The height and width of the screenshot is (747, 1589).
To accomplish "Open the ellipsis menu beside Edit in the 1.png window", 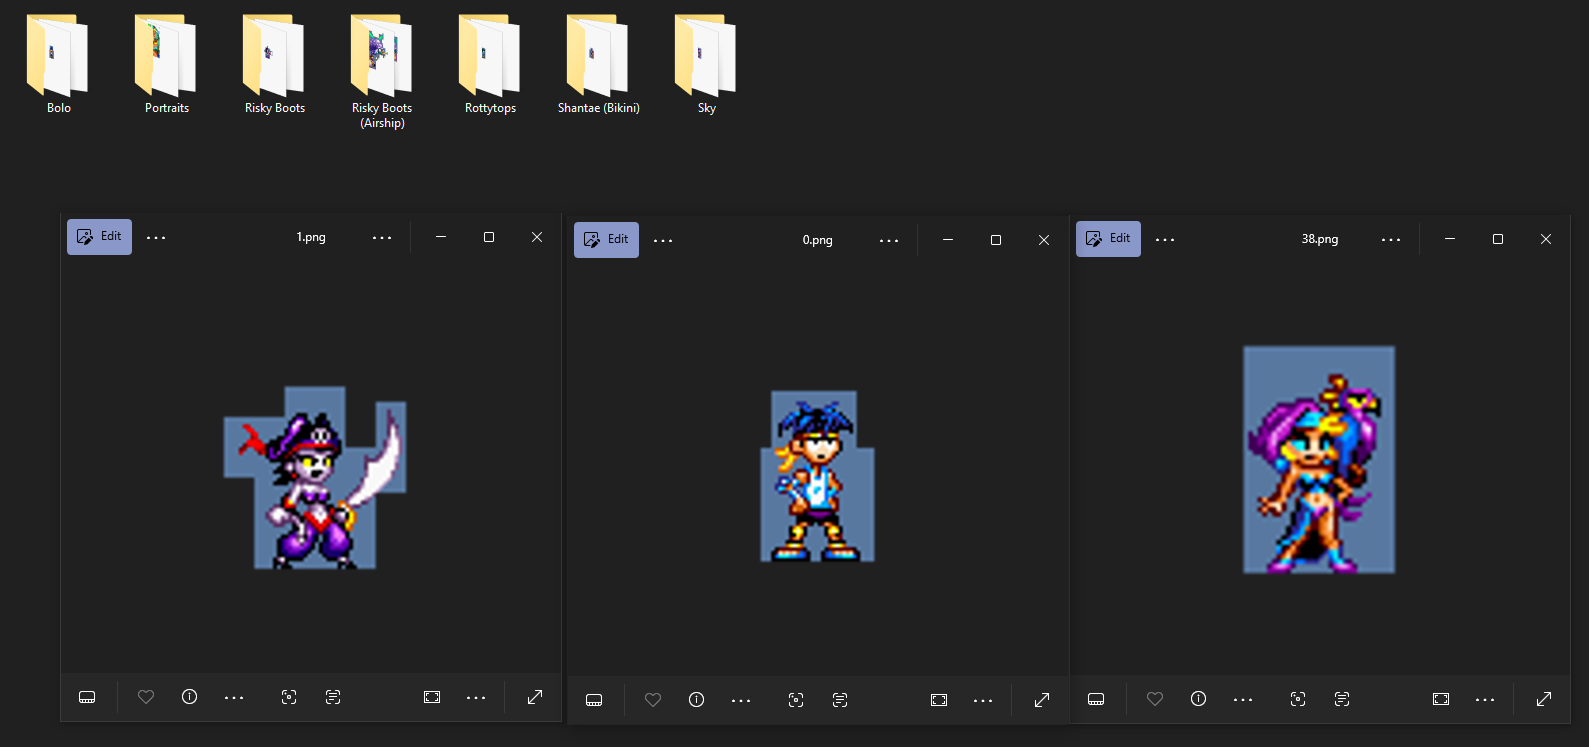I will [156, 238].
